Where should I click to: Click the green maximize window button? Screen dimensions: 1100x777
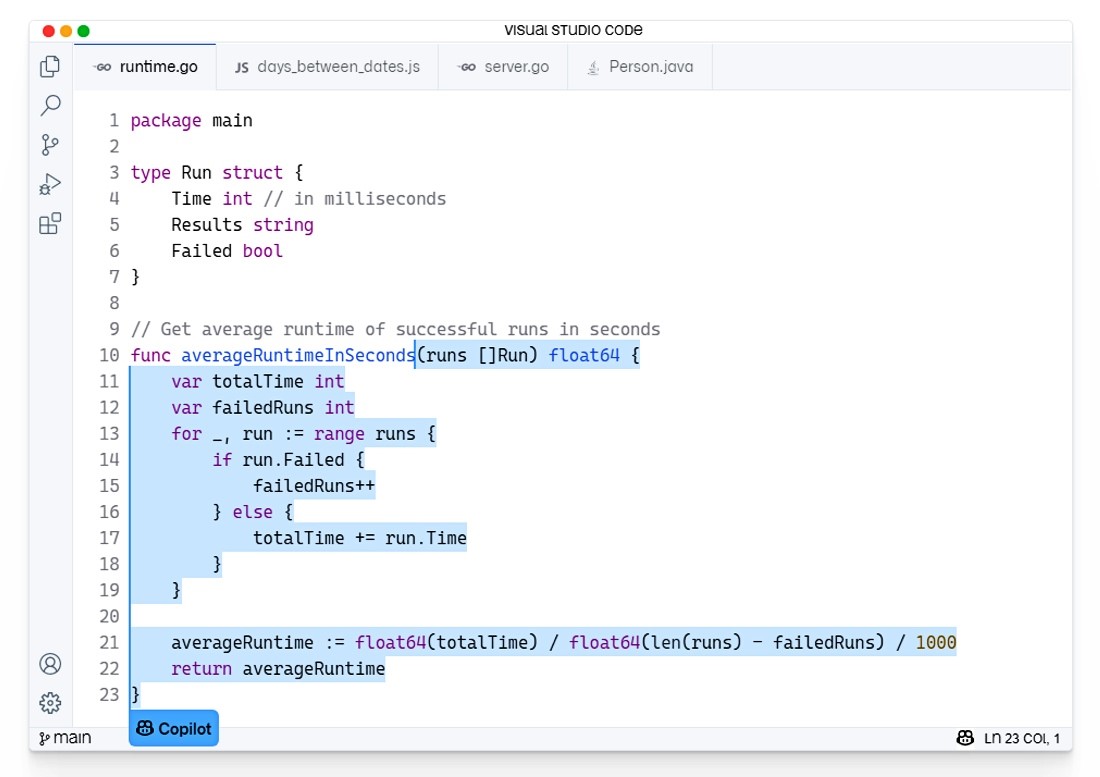tap(83, 31)
